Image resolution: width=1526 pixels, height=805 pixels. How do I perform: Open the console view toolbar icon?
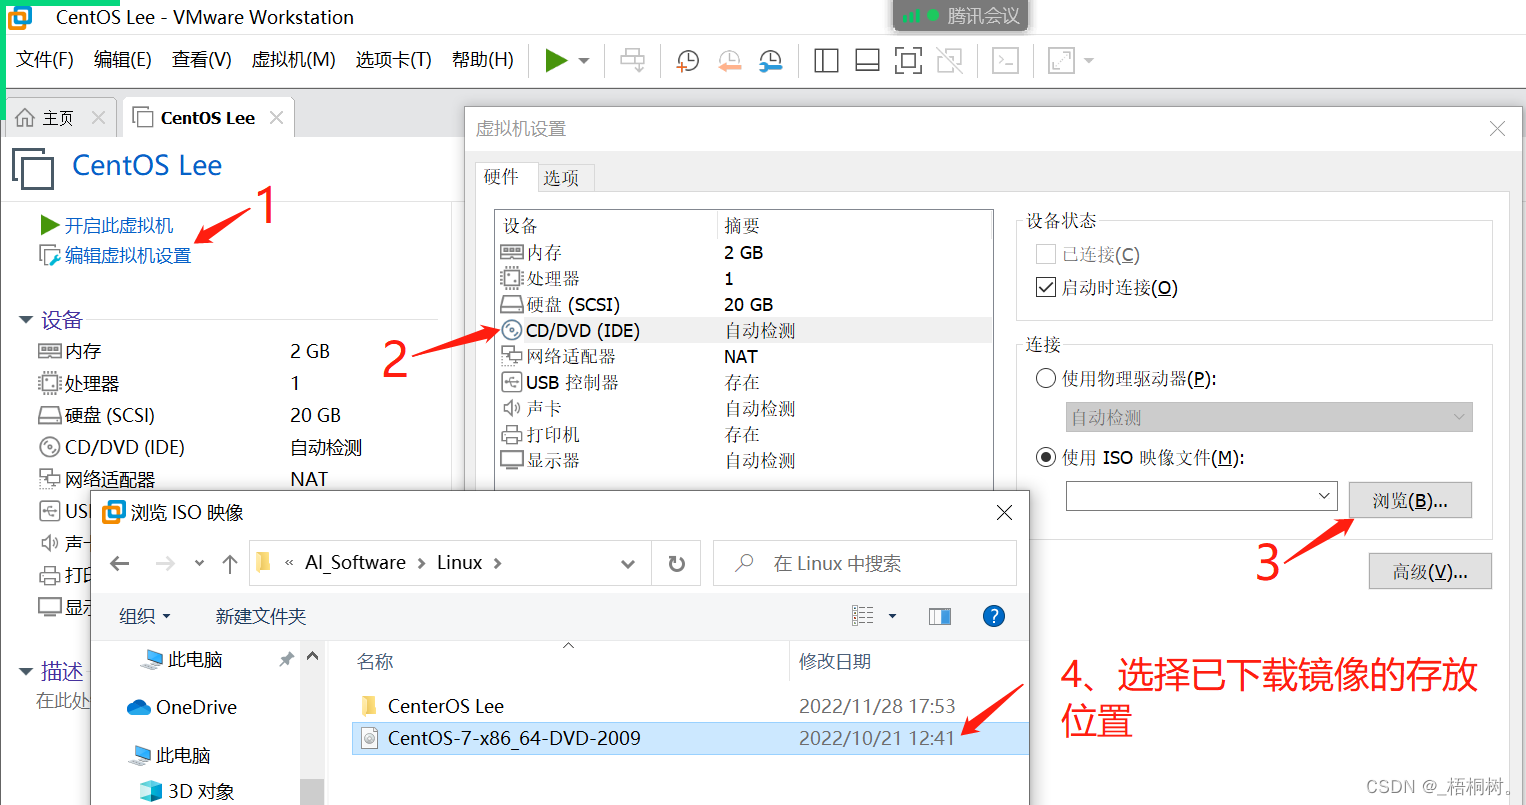coord(1005,61)
